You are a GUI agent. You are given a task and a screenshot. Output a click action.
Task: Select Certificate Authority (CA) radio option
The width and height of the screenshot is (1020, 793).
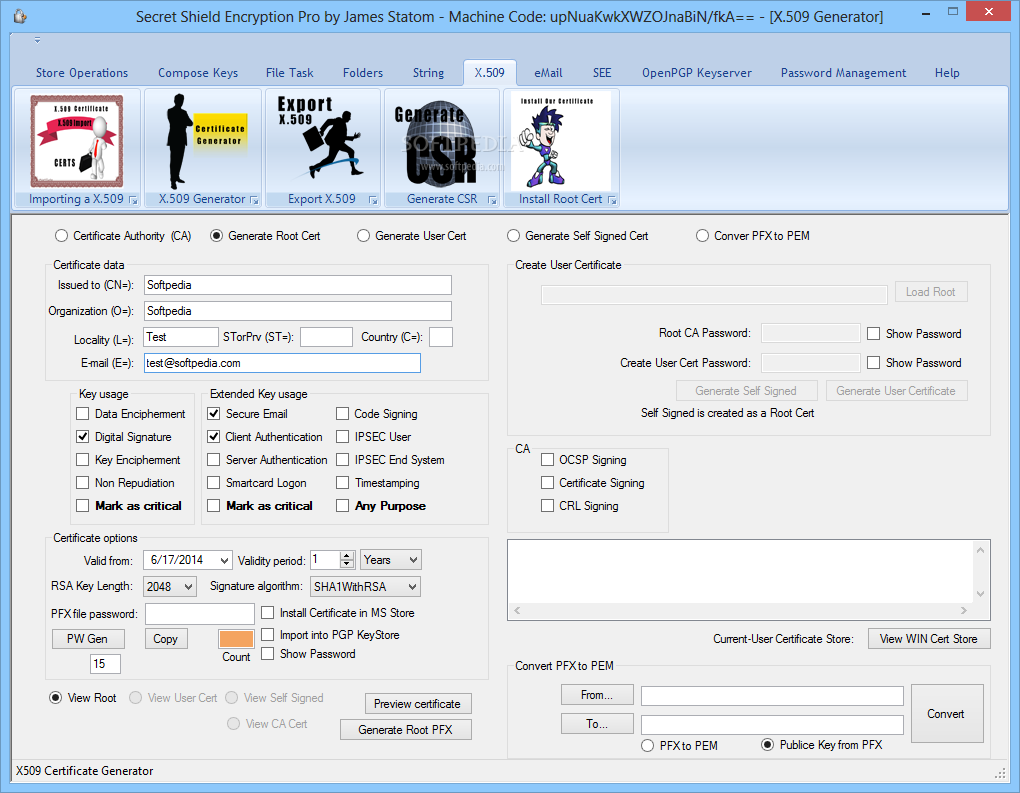(123, 236)
